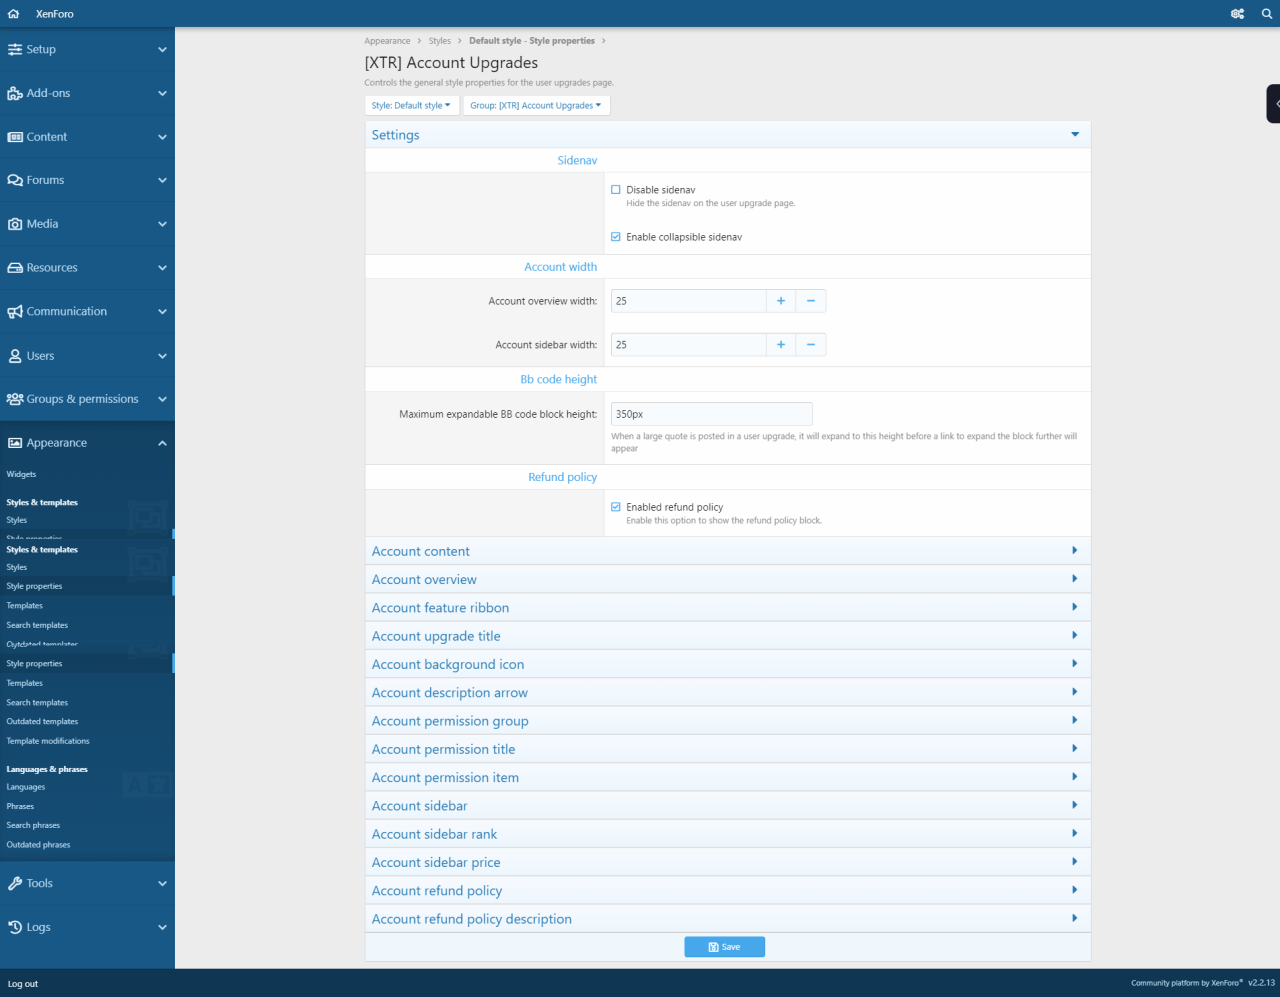The width and height of the screenshot is (1280, 997).
Task: Toggle the Enabled refund policy checkbox
Action: click(616, 507)
